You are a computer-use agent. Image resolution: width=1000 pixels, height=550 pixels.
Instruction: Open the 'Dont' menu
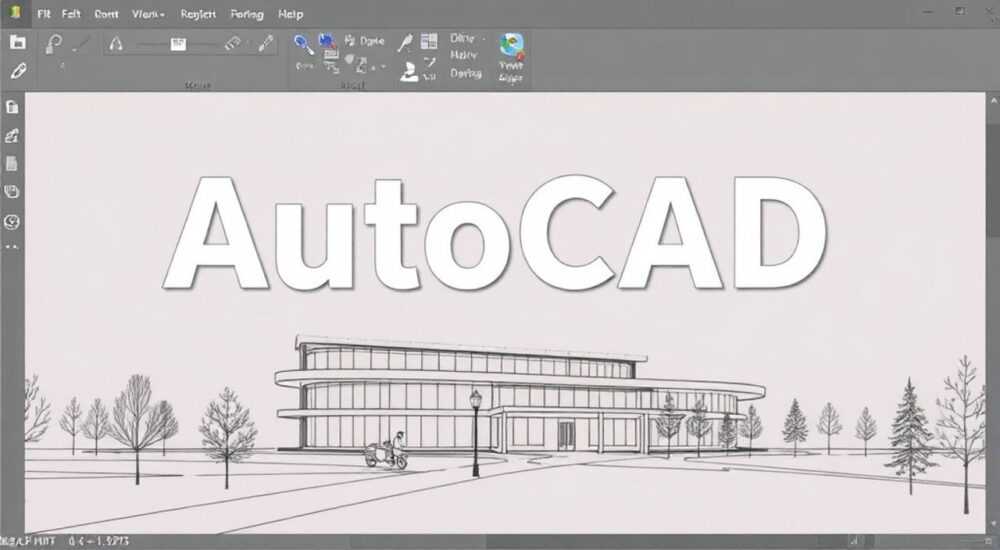[106, 13]
